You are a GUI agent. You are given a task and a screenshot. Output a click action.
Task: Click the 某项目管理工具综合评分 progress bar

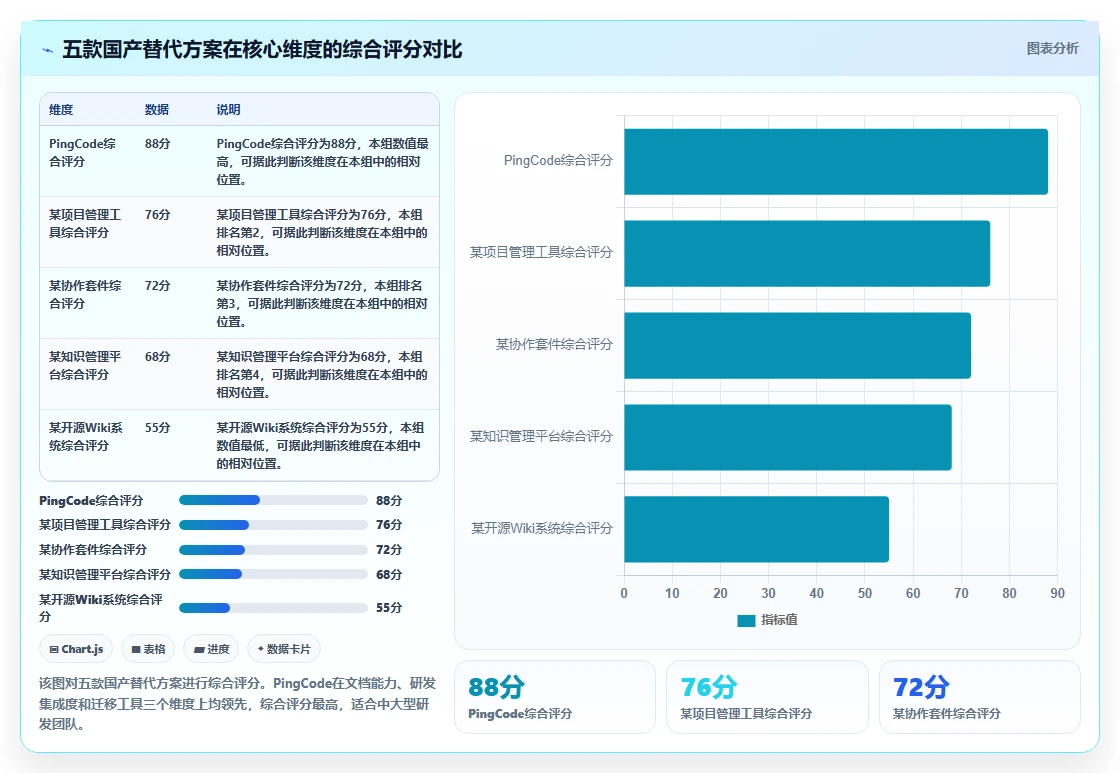pos(273,525)
